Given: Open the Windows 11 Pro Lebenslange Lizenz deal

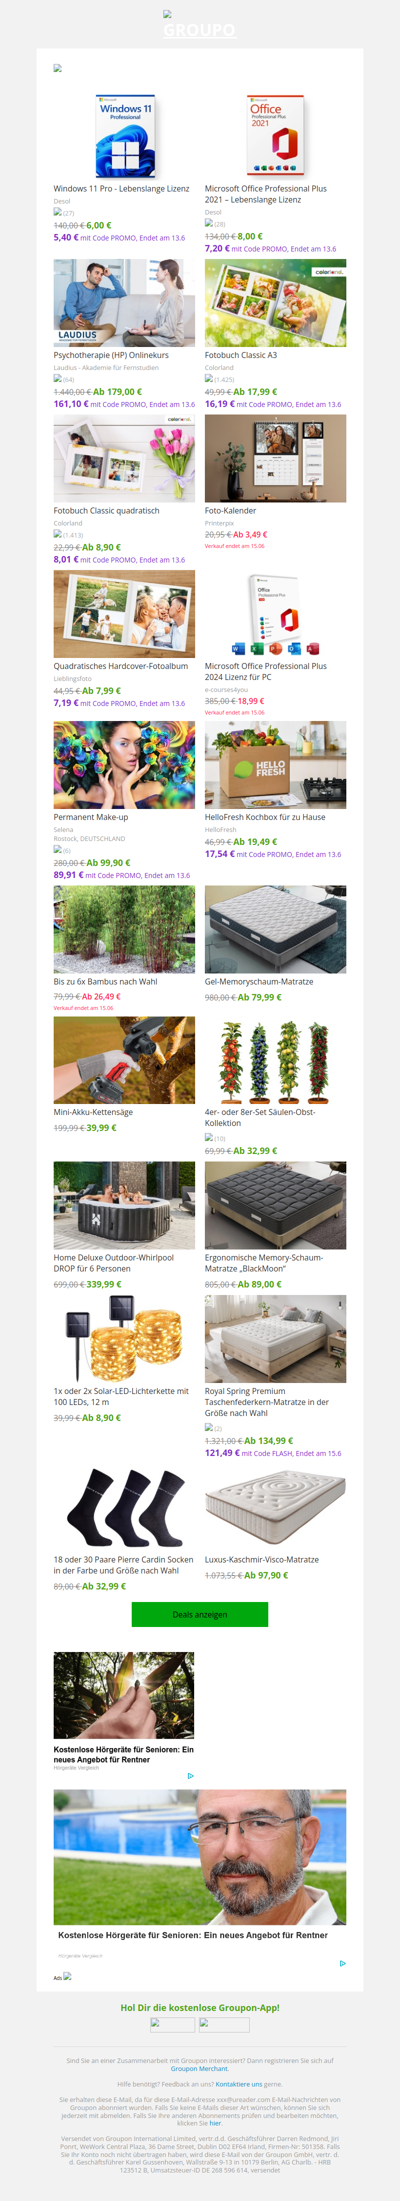Looking at the screenshot, I should (121, 188).
